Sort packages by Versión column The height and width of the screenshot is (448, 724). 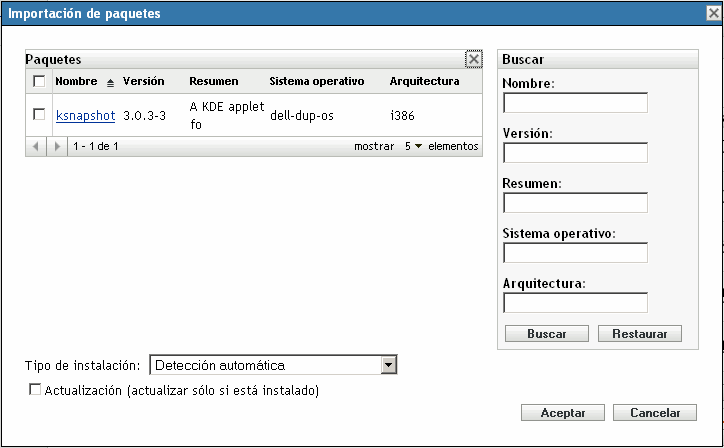[x=143, y=81]
